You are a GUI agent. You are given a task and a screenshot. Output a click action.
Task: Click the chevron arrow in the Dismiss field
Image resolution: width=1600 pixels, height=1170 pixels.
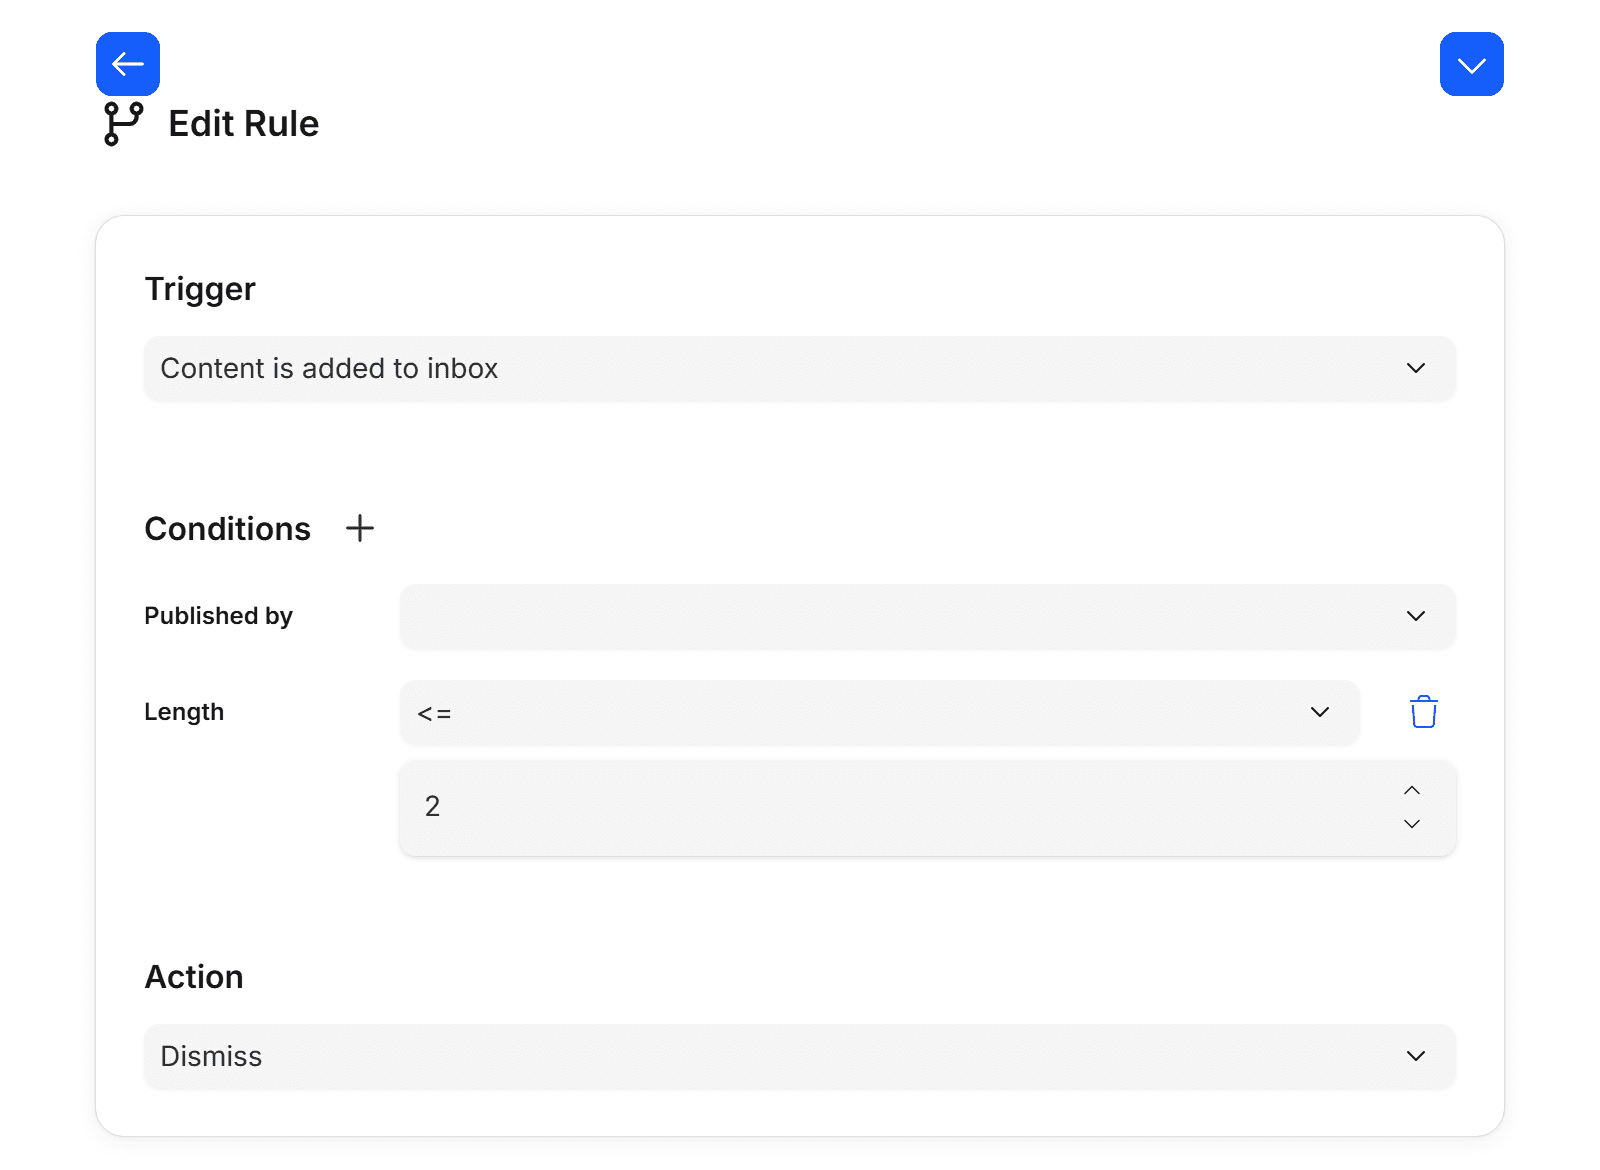(1415, 1056)
